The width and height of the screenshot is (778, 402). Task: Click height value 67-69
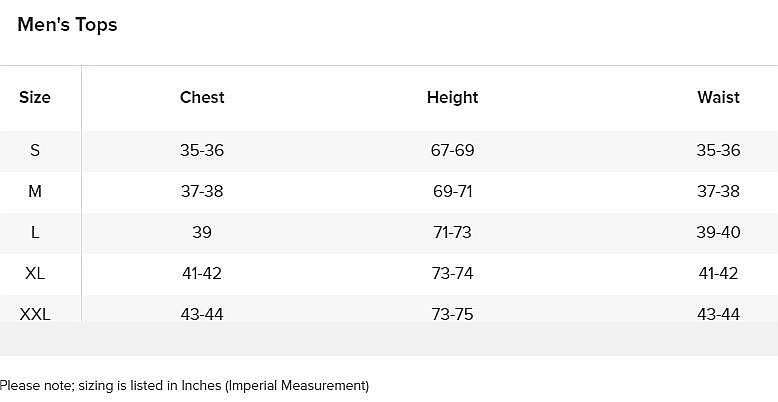point(453,150)
